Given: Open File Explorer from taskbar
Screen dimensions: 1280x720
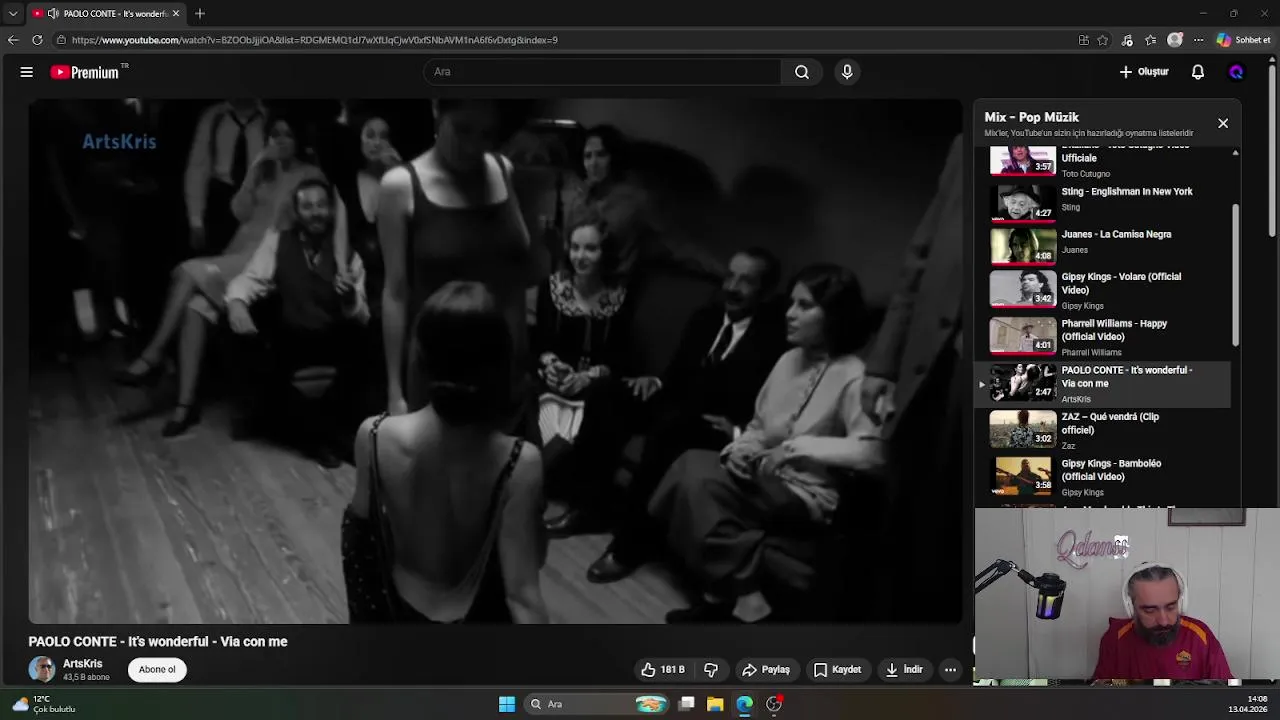Looking at the screenshot, I should pyautogui.click(x=715, y=704).
